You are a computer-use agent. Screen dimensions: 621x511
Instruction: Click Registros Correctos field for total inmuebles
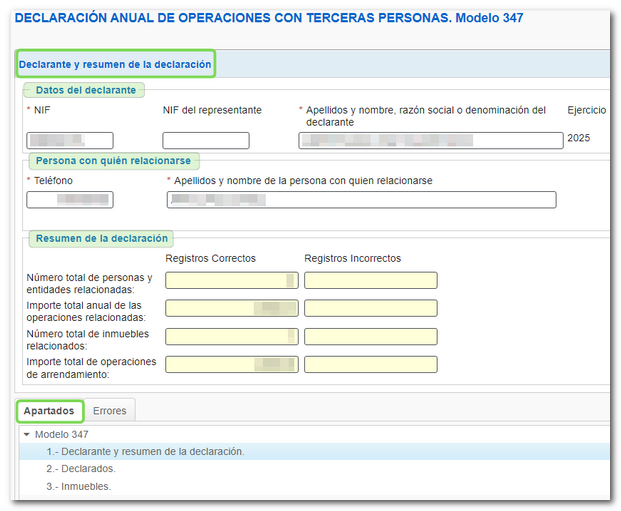[x=231, y=336]
